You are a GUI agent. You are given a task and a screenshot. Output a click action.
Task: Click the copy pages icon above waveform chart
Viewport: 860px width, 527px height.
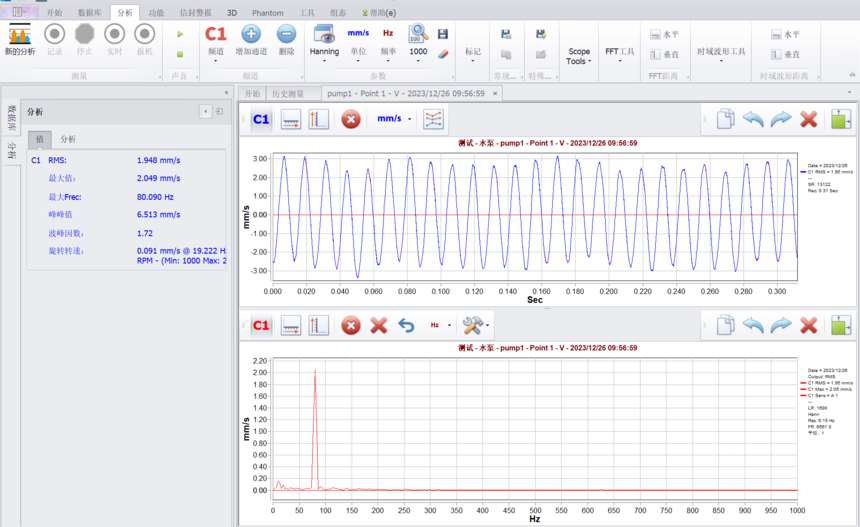[725, 119]
